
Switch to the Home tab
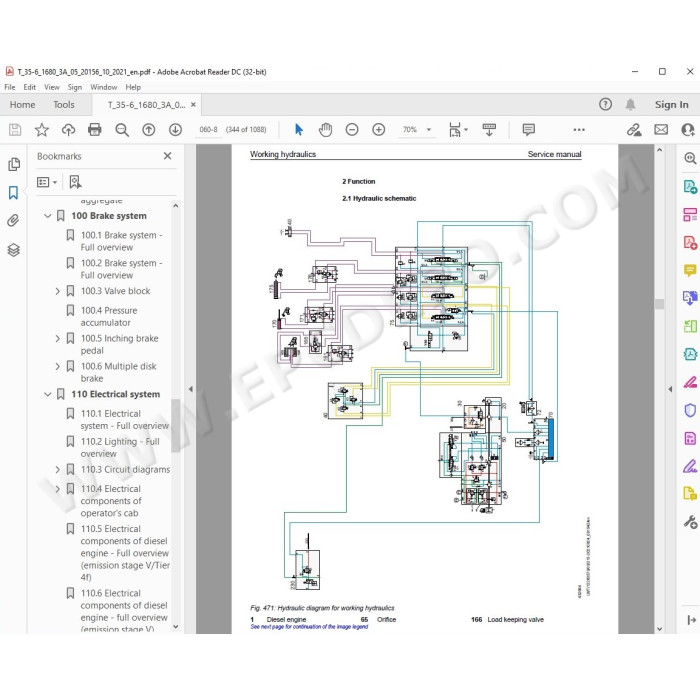coord(22,104)
